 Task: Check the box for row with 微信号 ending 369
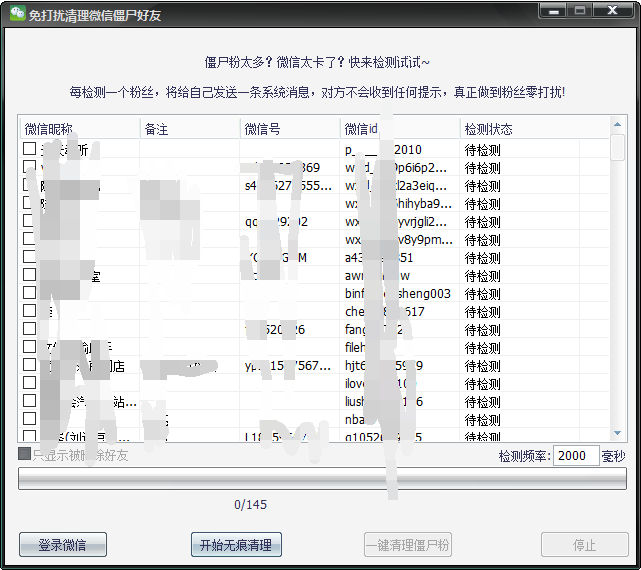pos(29,166)
